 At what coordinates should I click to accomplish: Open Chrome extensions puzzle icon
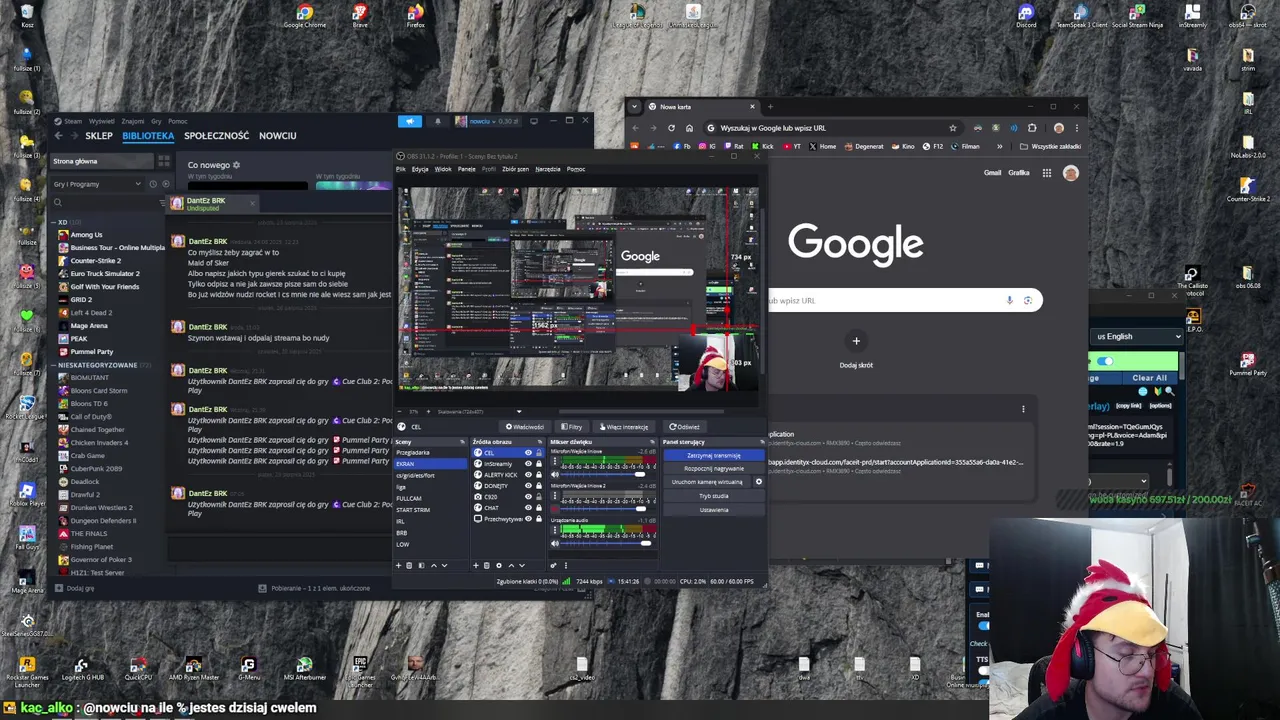(1032, 128)
